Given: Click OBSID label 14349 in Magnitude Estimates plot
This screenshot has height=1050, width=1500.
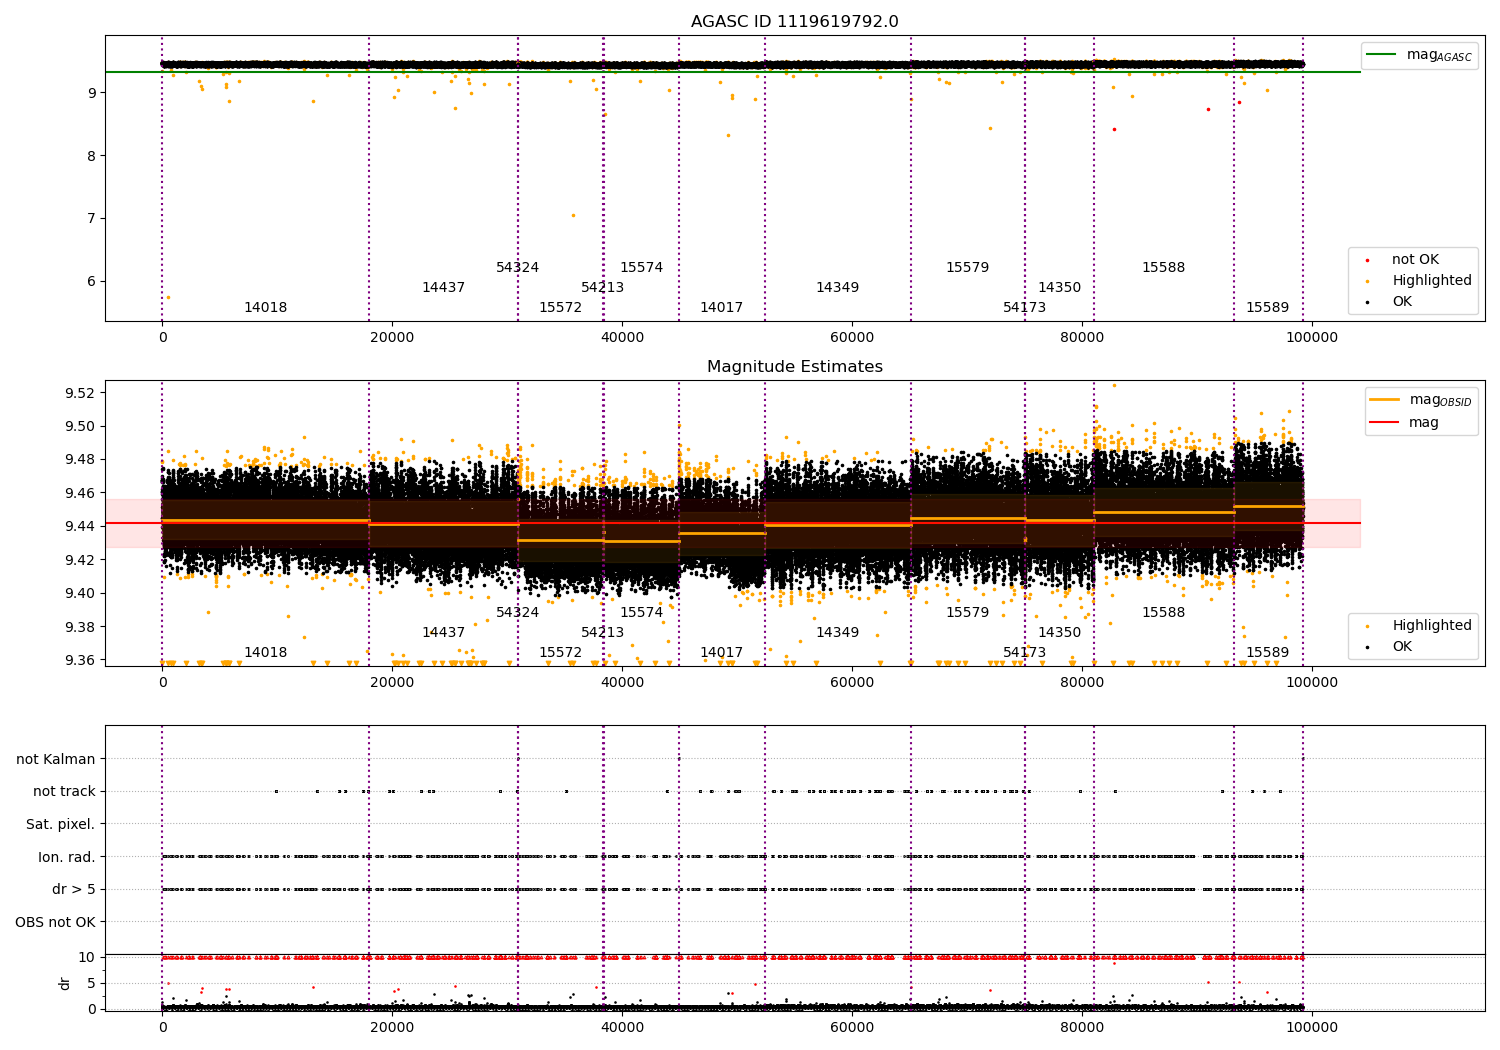Looking at the screenshot, I should click(x=837, y=633).
